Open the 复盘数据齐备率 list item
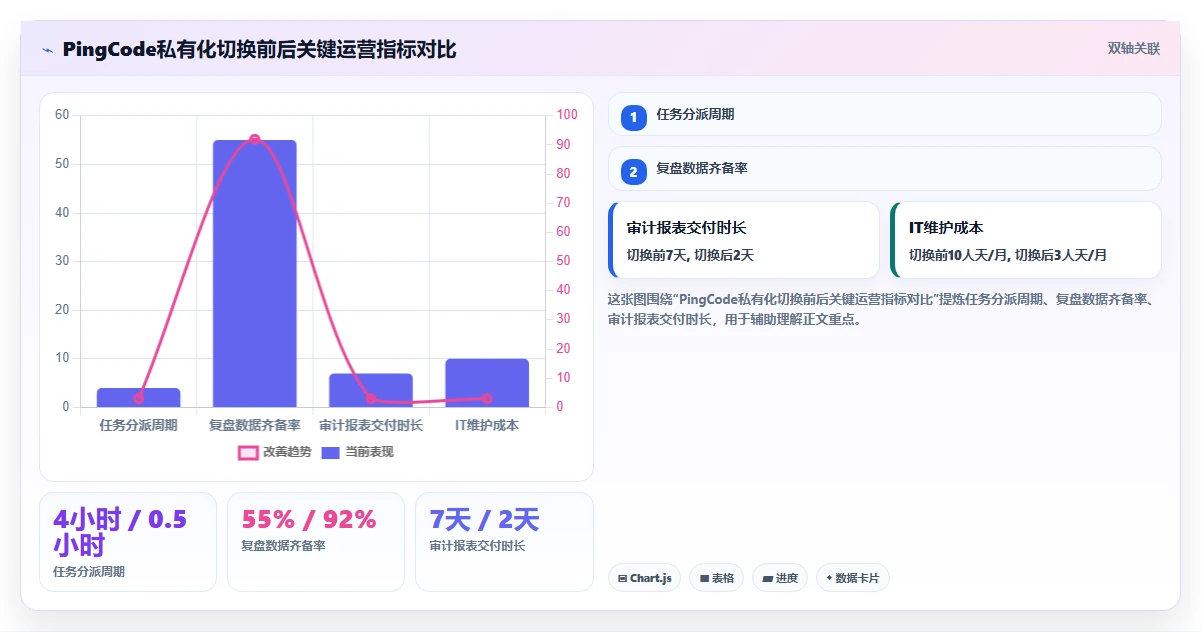The height and width of the screenshot is (632, 1201). click(884, 168)
